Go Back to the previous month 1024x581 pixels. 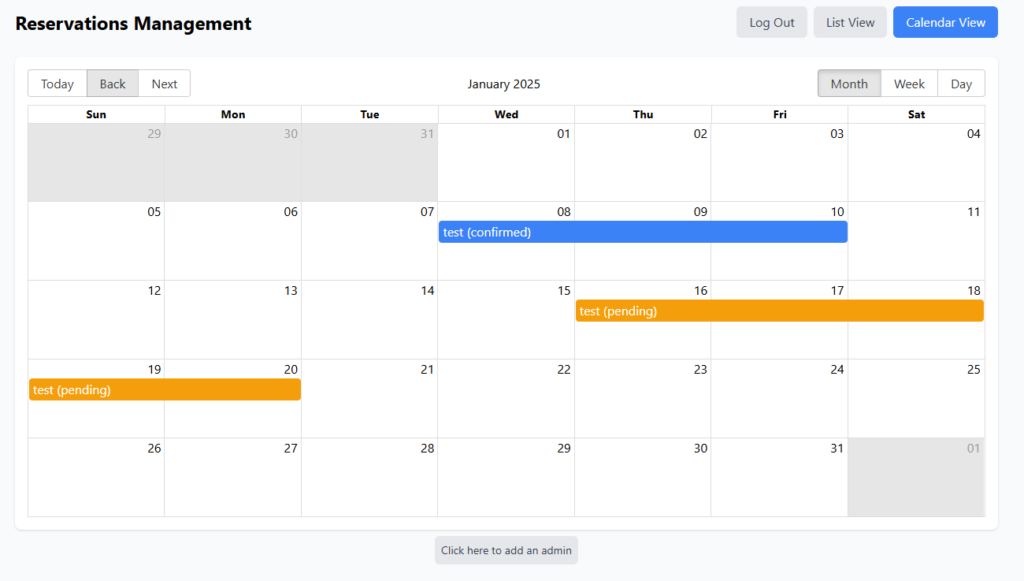pos(113,84)
